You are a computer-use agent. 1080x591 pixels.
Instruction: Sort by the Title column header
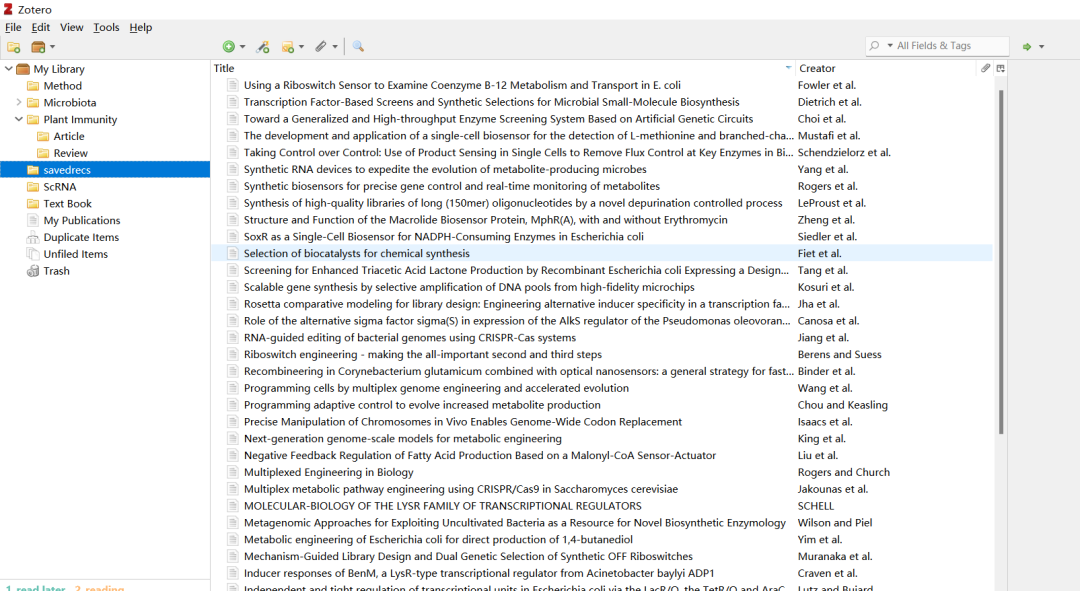[x=503, y=68]
